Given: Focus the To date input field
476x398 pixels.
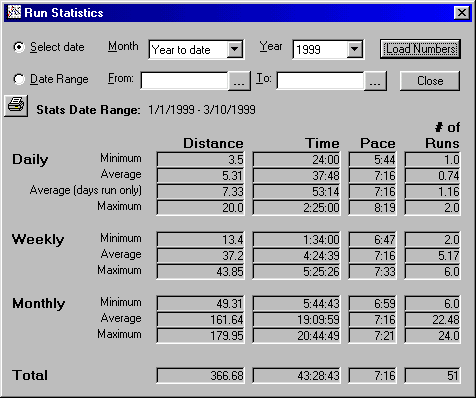Looking at the screenshot, I should click(x=320, y=81).
